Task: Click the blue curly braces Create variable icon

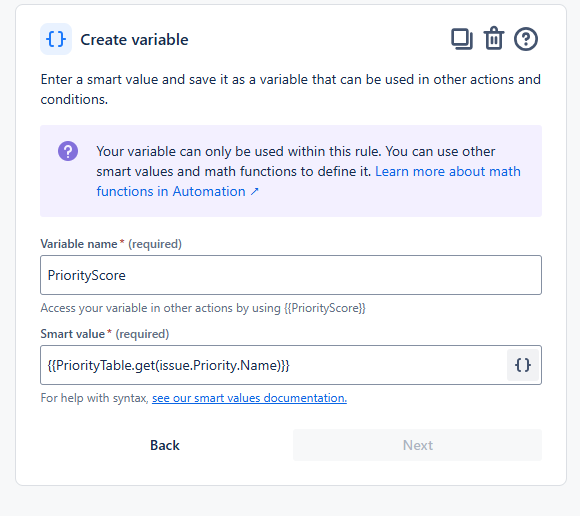Action: 56,39
